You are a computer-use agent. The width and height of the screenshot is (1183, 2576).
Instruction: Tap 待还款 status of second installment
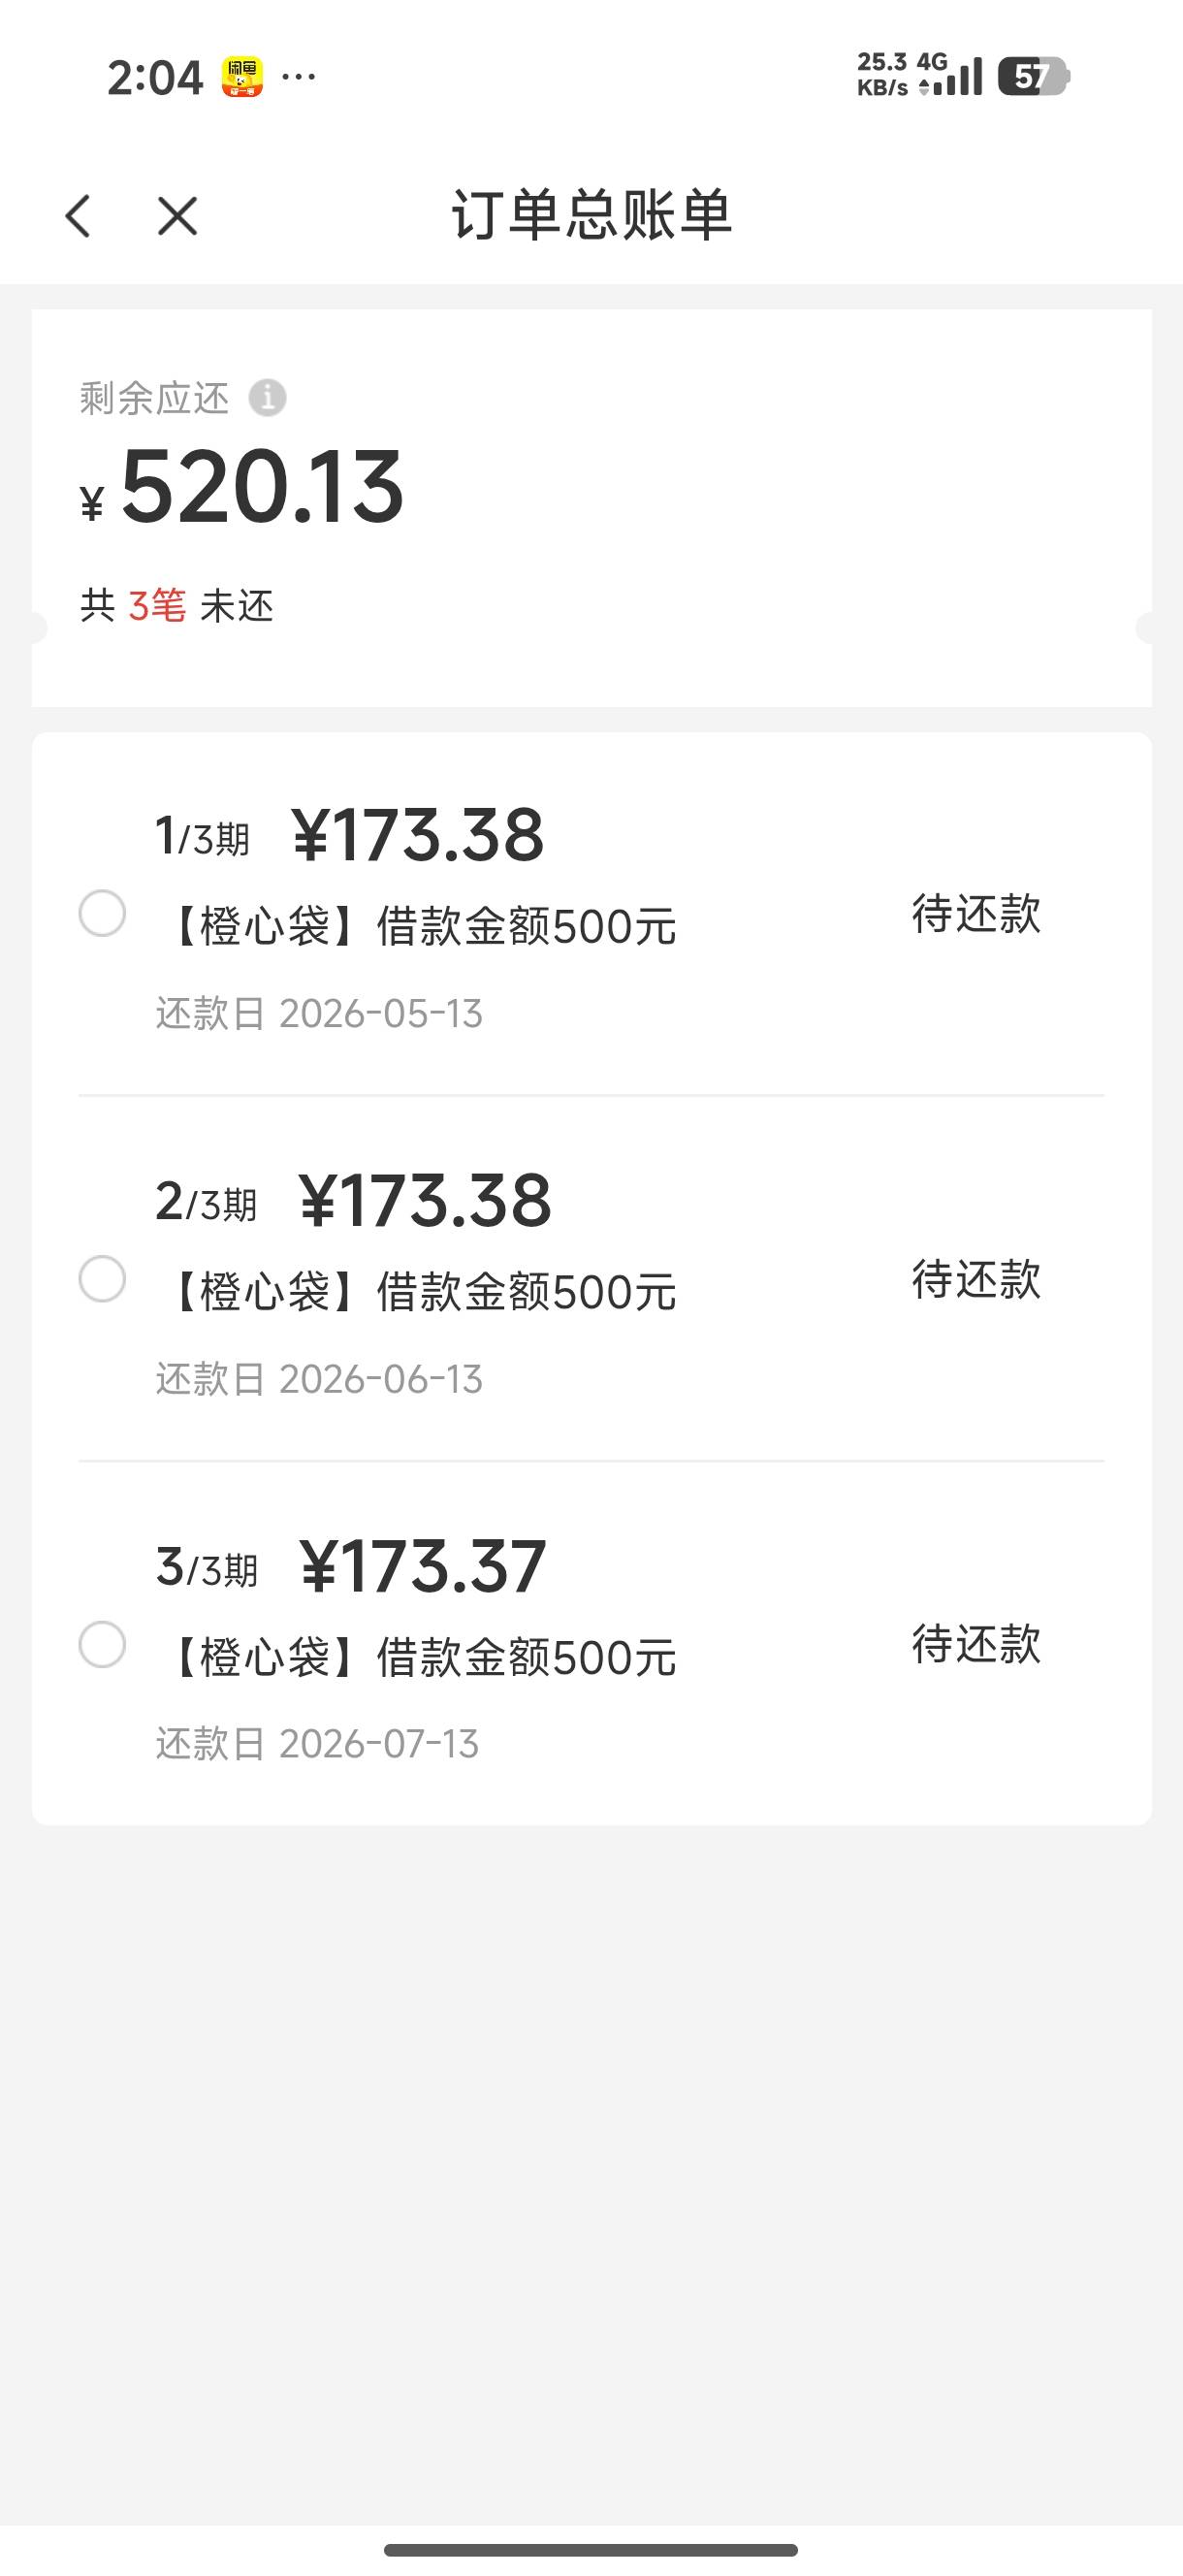(975, 1280)
